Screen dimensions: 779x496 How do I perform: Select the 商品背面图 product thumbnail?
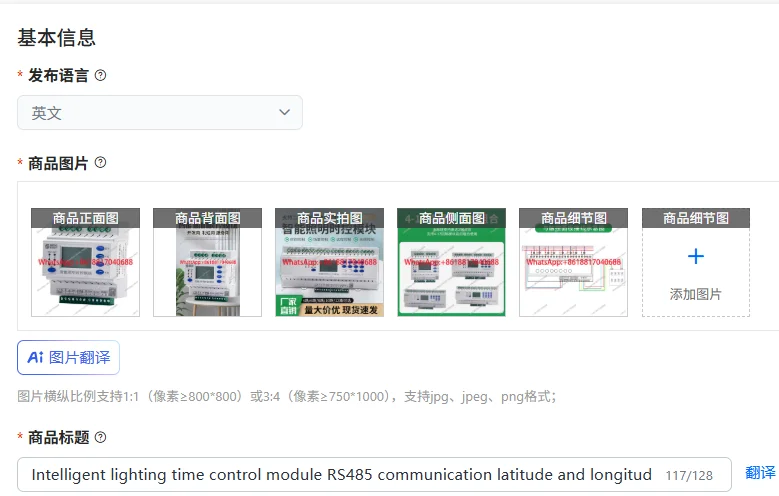207,262
